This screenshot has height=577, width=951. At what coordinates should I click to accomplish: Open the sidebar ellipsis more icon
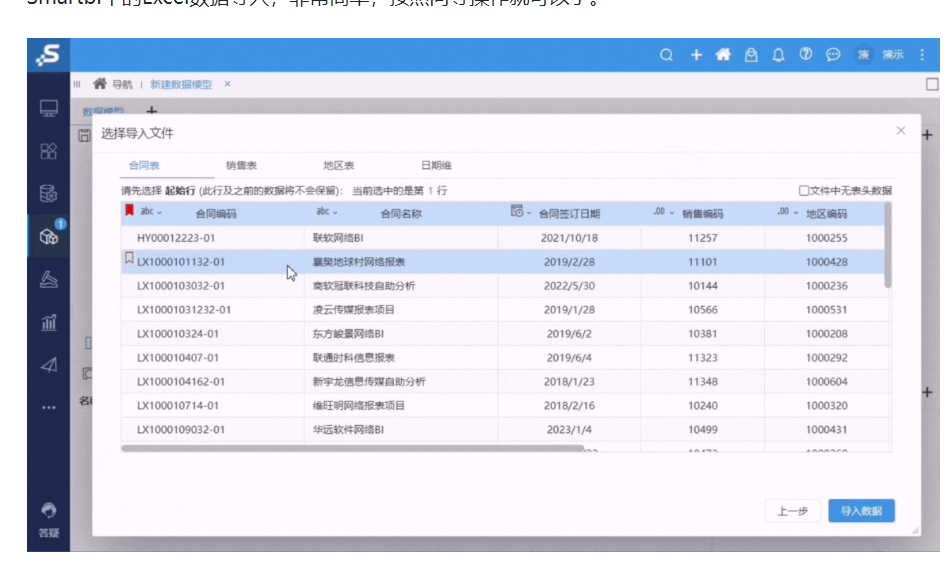[x=49, y=408]
